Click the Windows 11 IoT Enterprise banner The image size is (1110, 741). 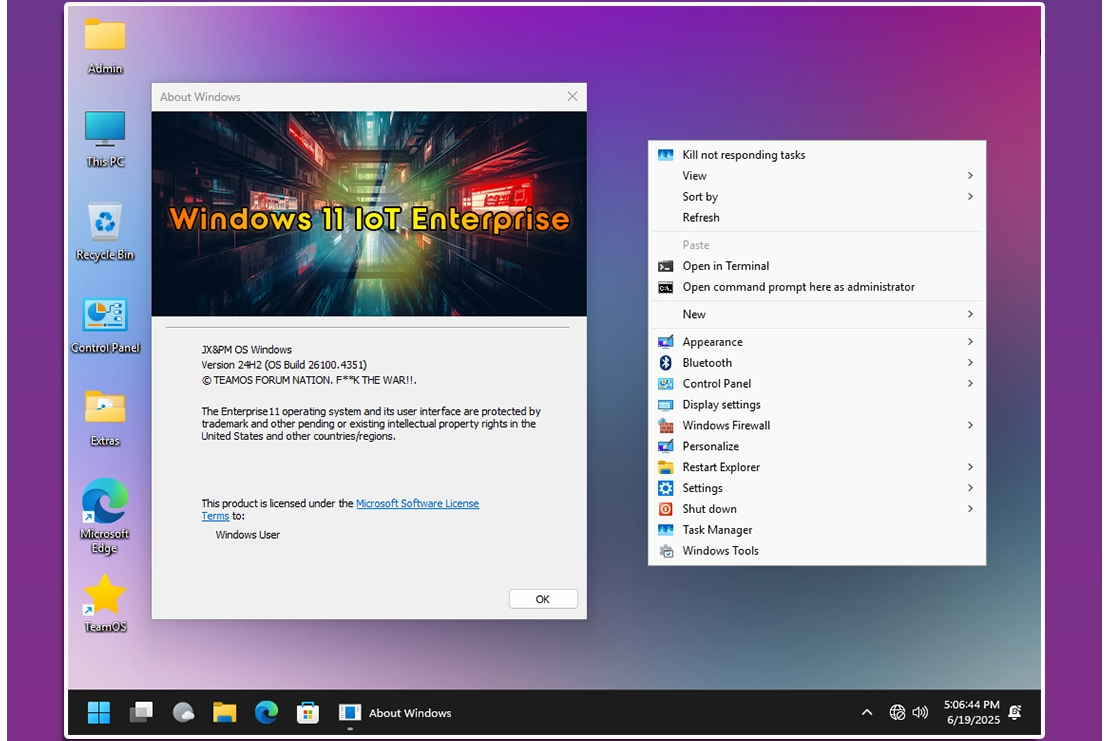[x=369, y=214]
